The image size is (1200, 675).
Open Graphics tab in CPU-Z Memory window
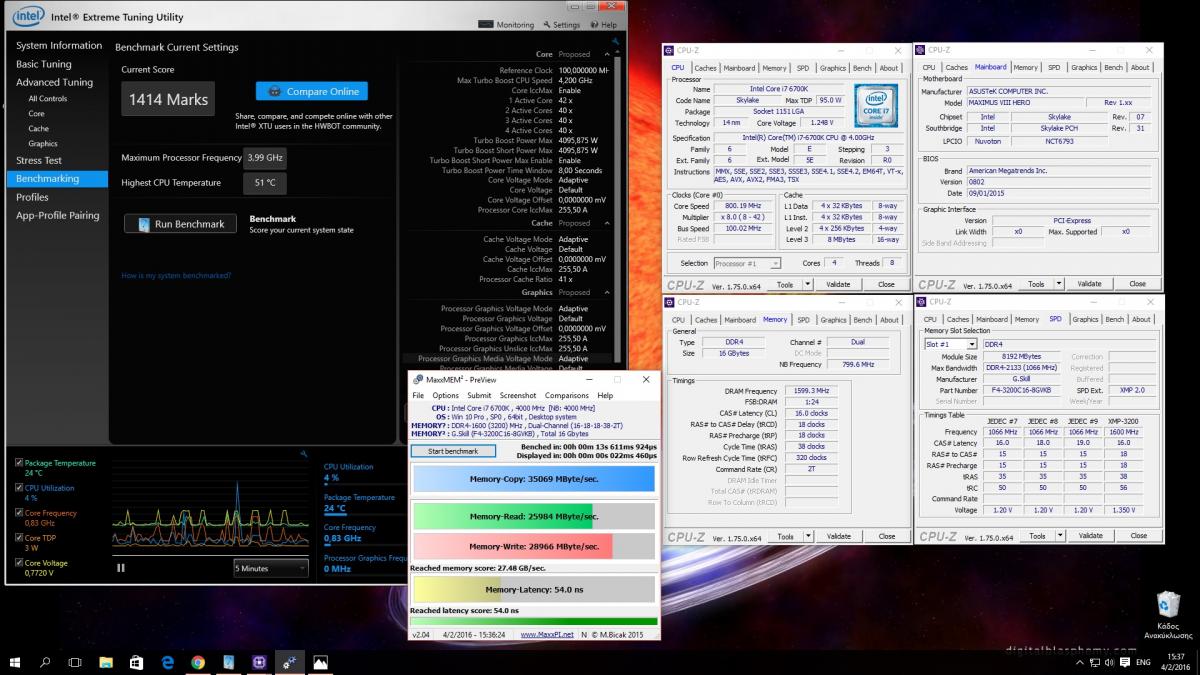(x=833, y=320)
